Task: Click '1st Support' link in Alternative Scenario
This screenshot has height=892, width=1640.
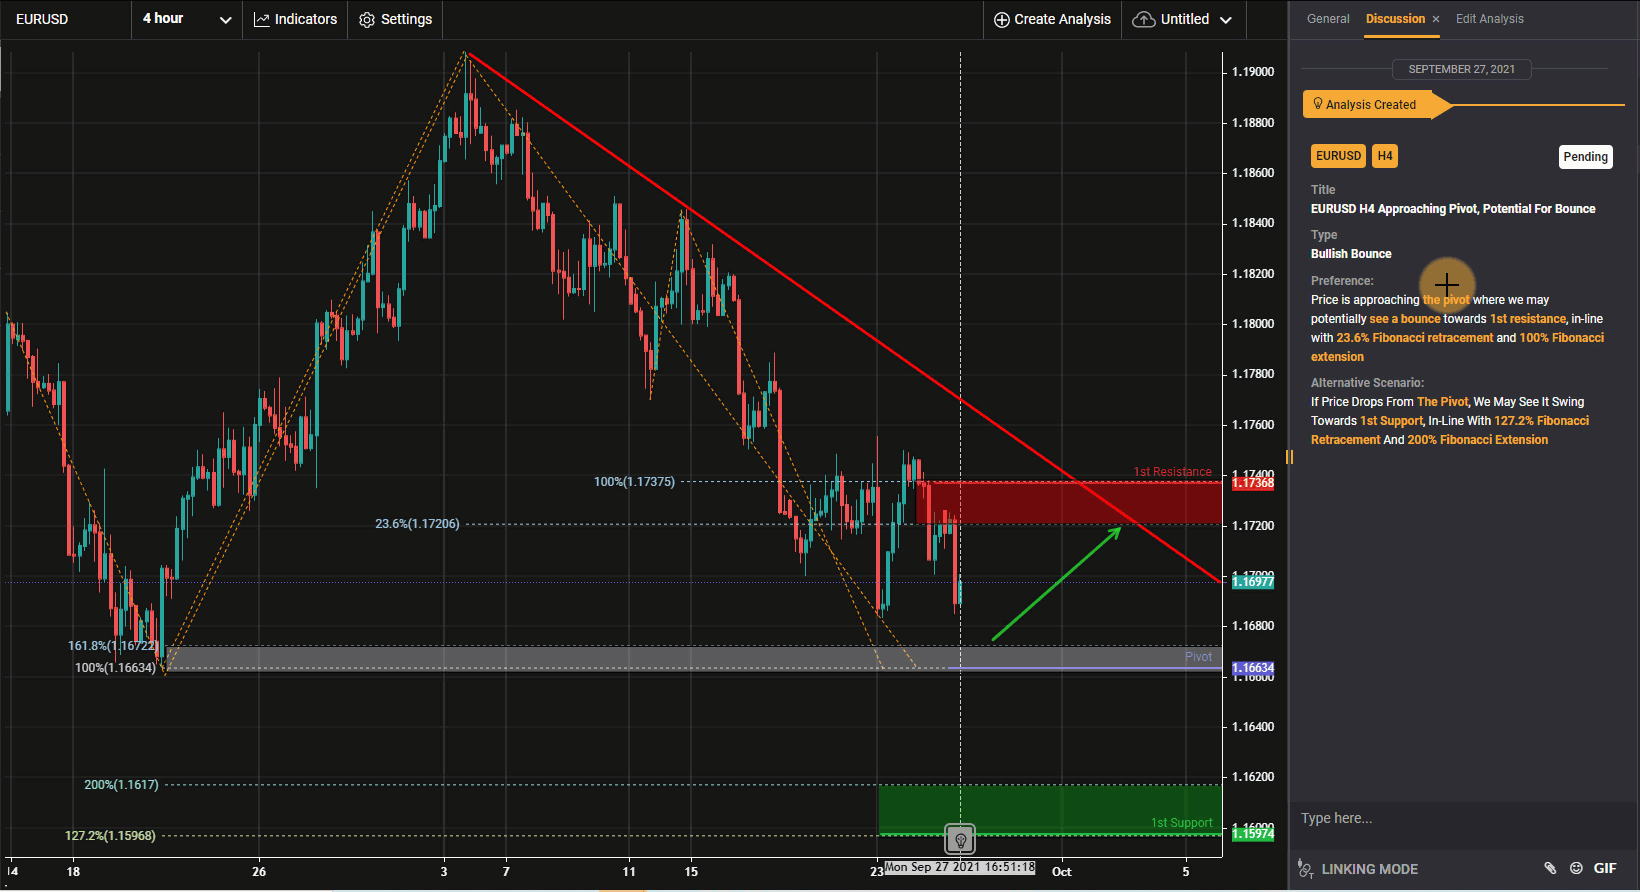Action: point(1391,421)
